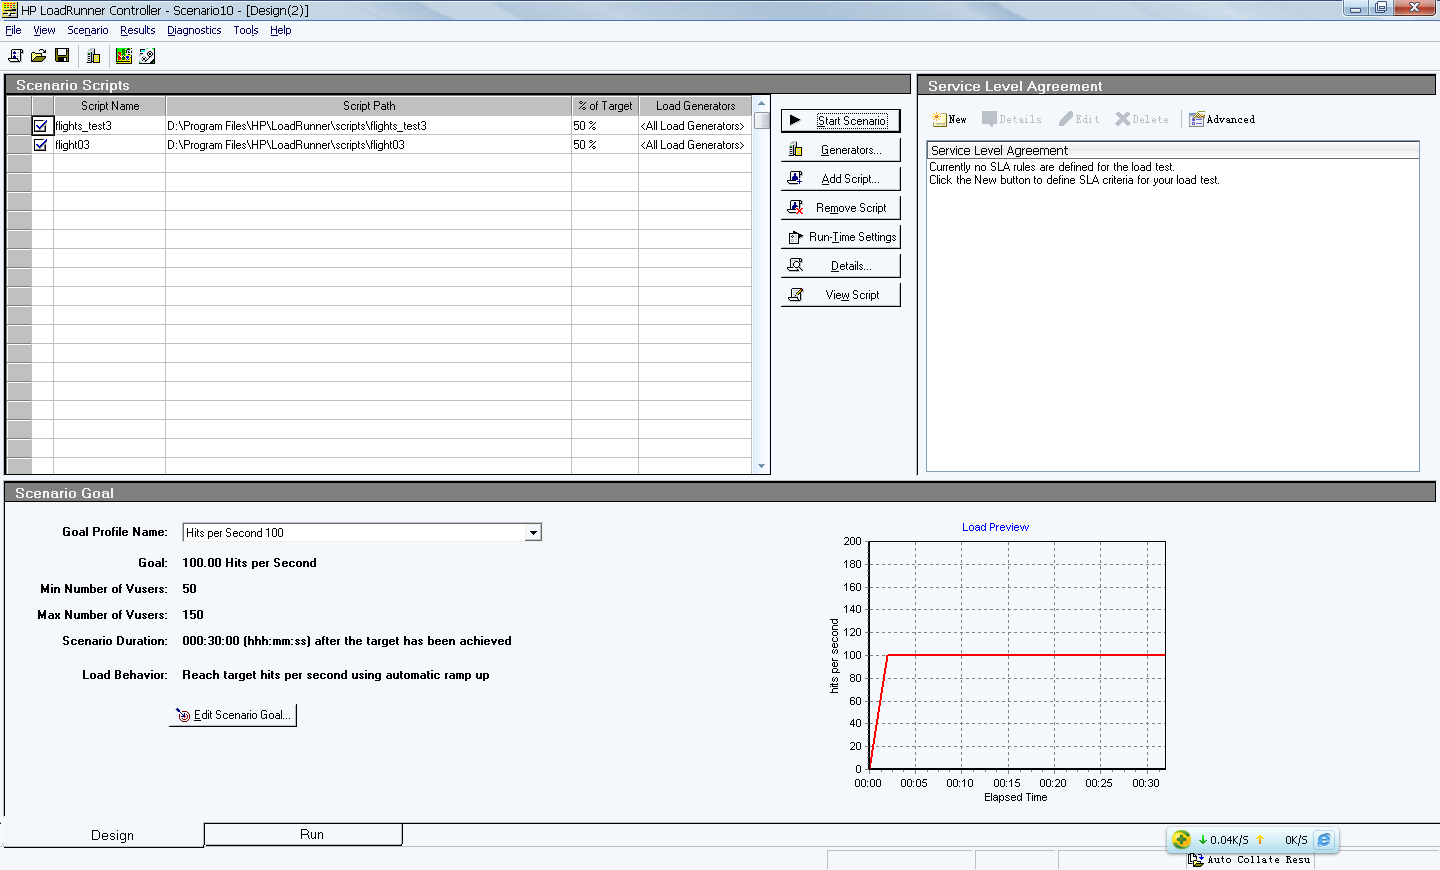Click the SLA Details toolbar item

pyautogui.click(x=1012, y=119)
